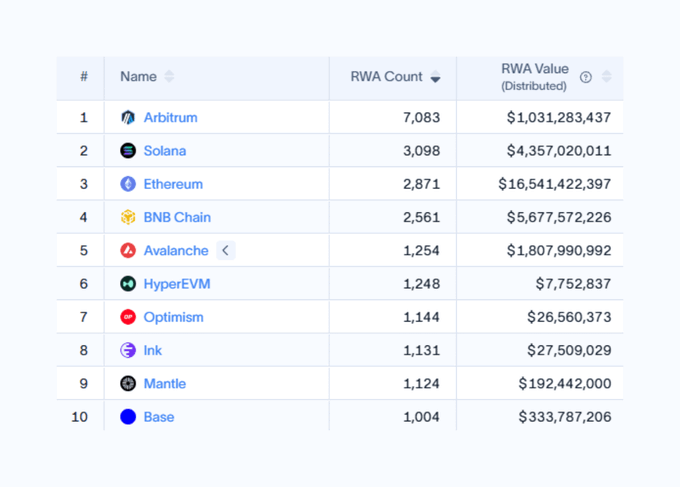Click the # column header
Image resolution: width=680 pixels, height=487 pixels.
point(84,77)
